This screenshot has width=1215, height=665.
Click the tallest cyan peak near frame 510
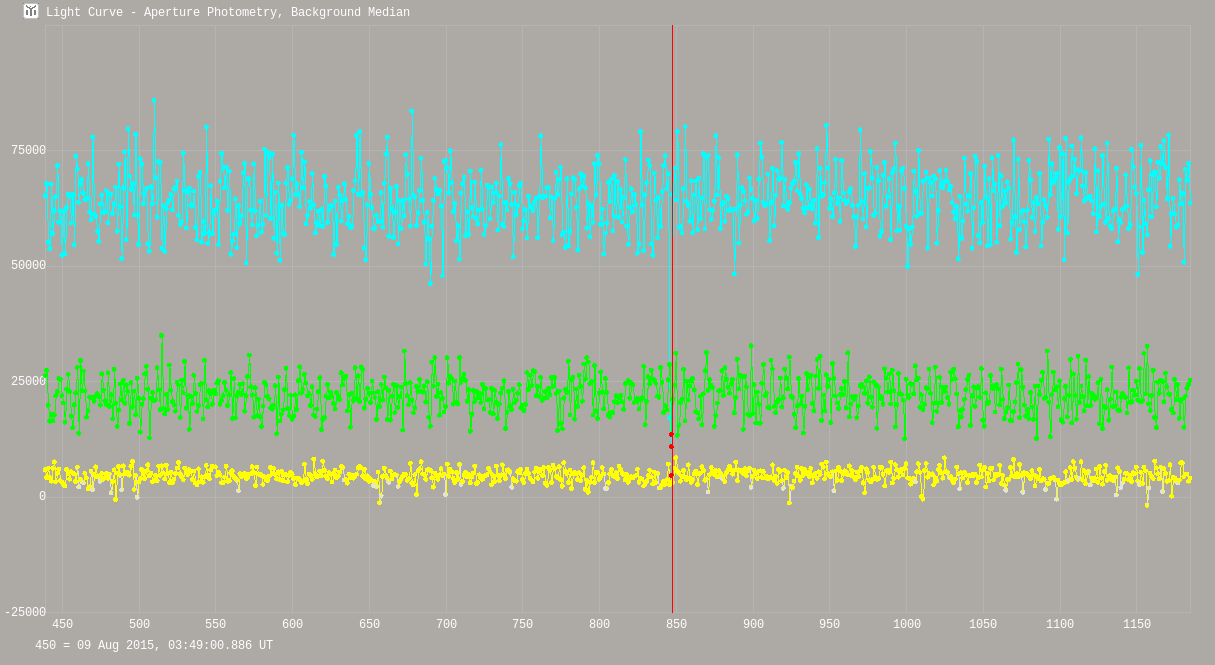coord(153,100)
